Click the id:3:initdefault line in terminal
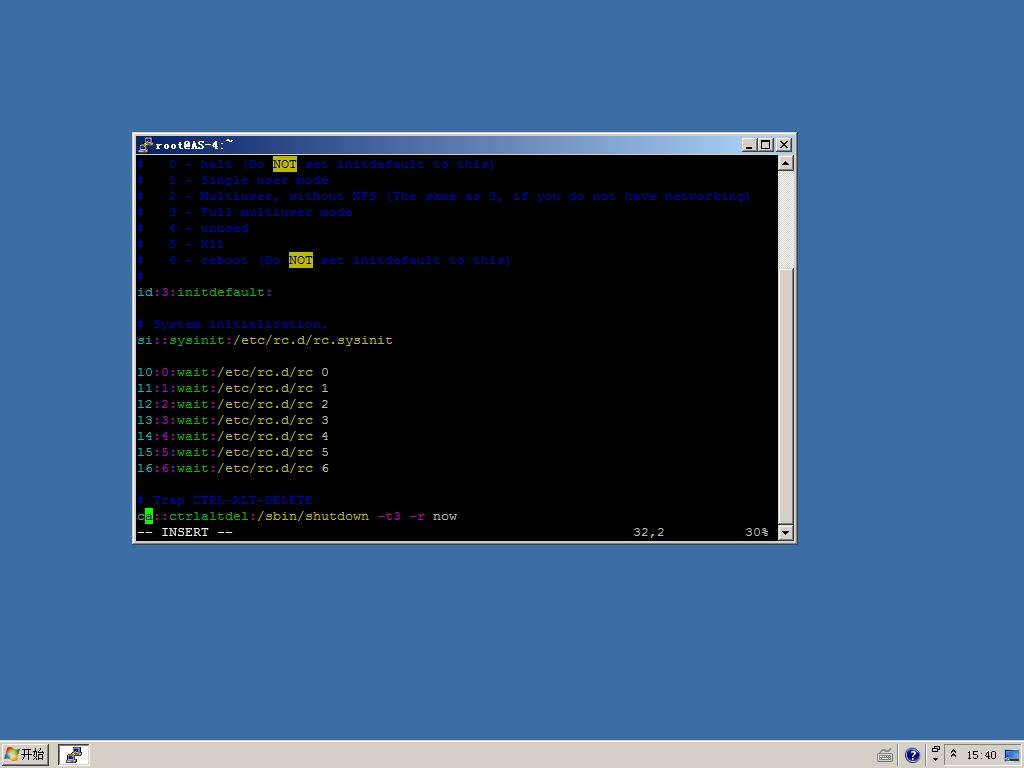 [x=205, y=292]
